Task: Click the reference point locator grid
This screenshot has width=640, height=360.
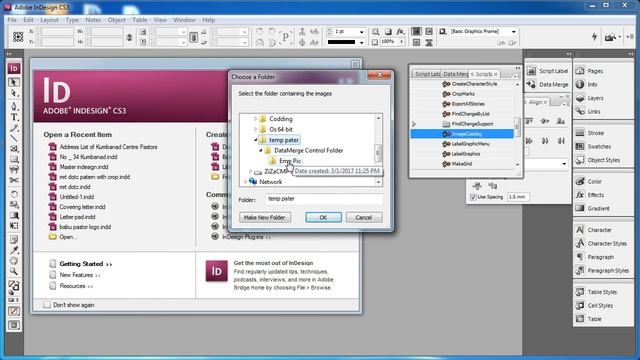Action: pos(18,37)
